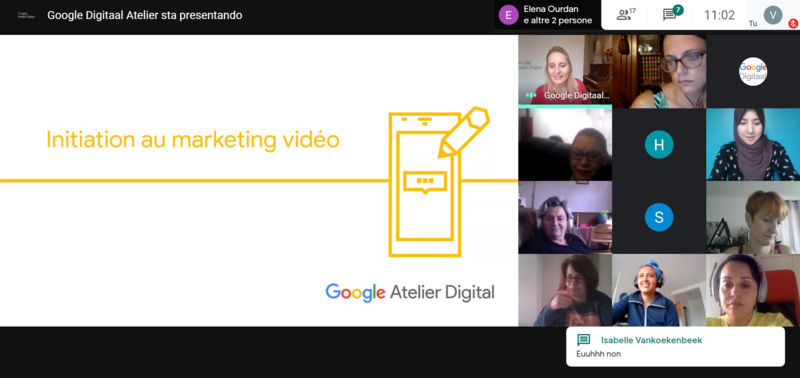Select the blue beanie headphones participant tile
Screen dimensions: 800x378
[x=659, y=290]
